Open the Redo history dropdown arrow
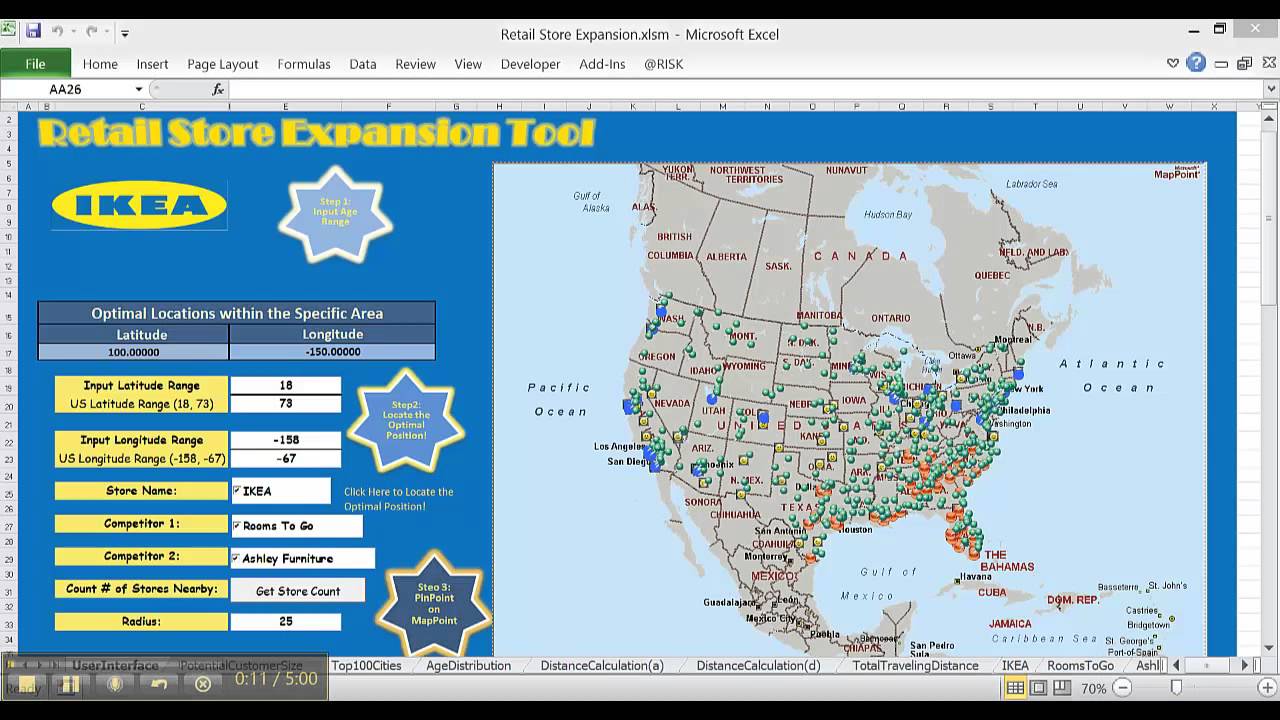1280x720 pixels. (107, 33)
